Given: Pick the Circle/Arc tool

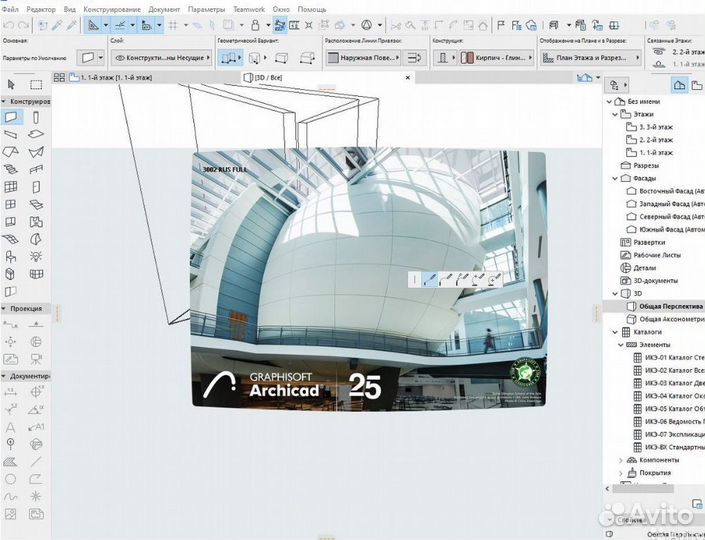Looking at the screenshot, I should (11, 479).
